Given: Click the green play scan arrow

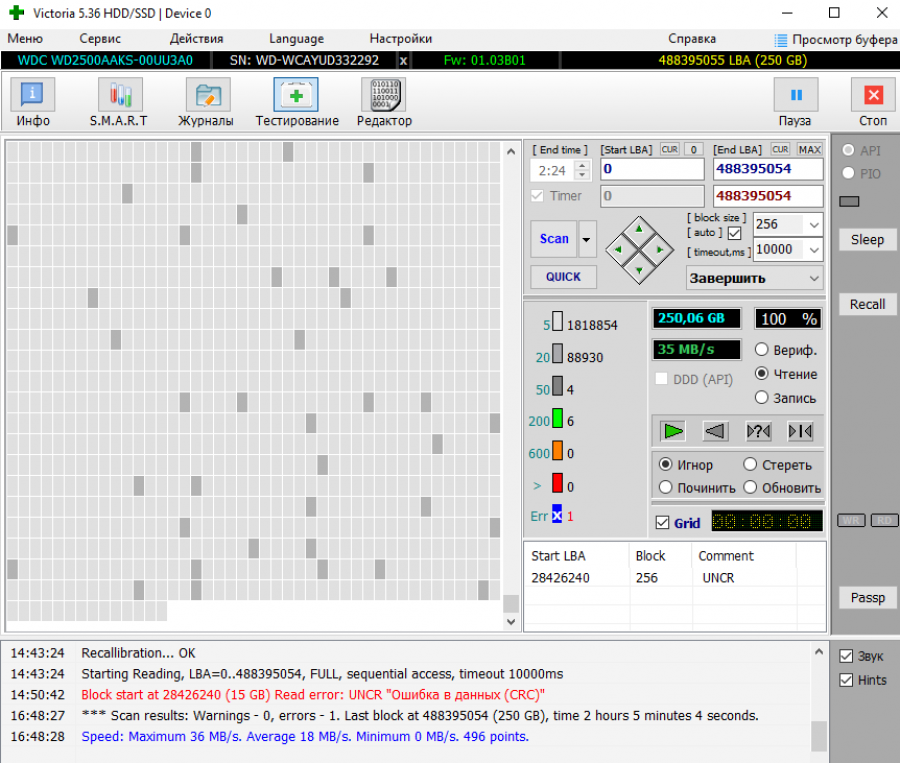Looking at the screenshot, I should [x=673, y=431].
